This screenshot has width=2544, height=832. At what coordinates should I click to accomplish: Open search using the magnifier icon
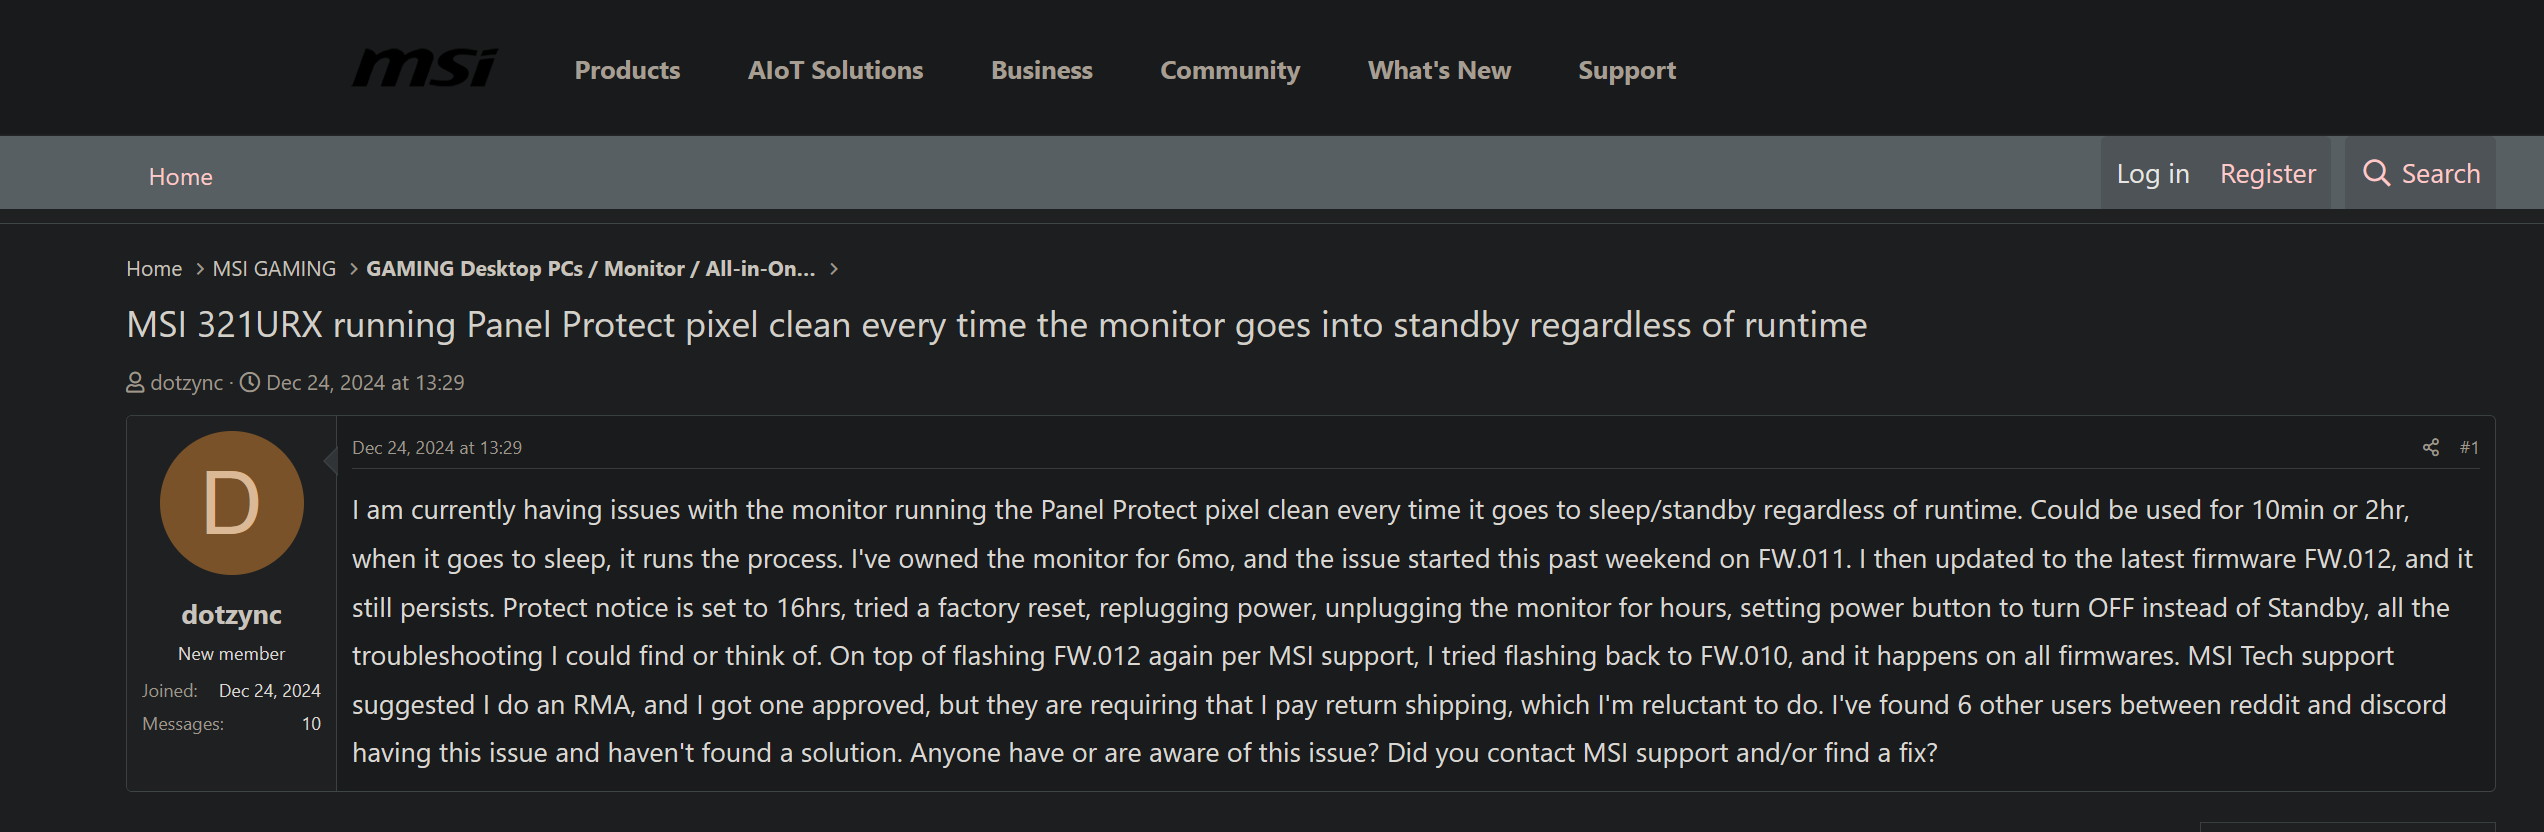pos(2378,173)
